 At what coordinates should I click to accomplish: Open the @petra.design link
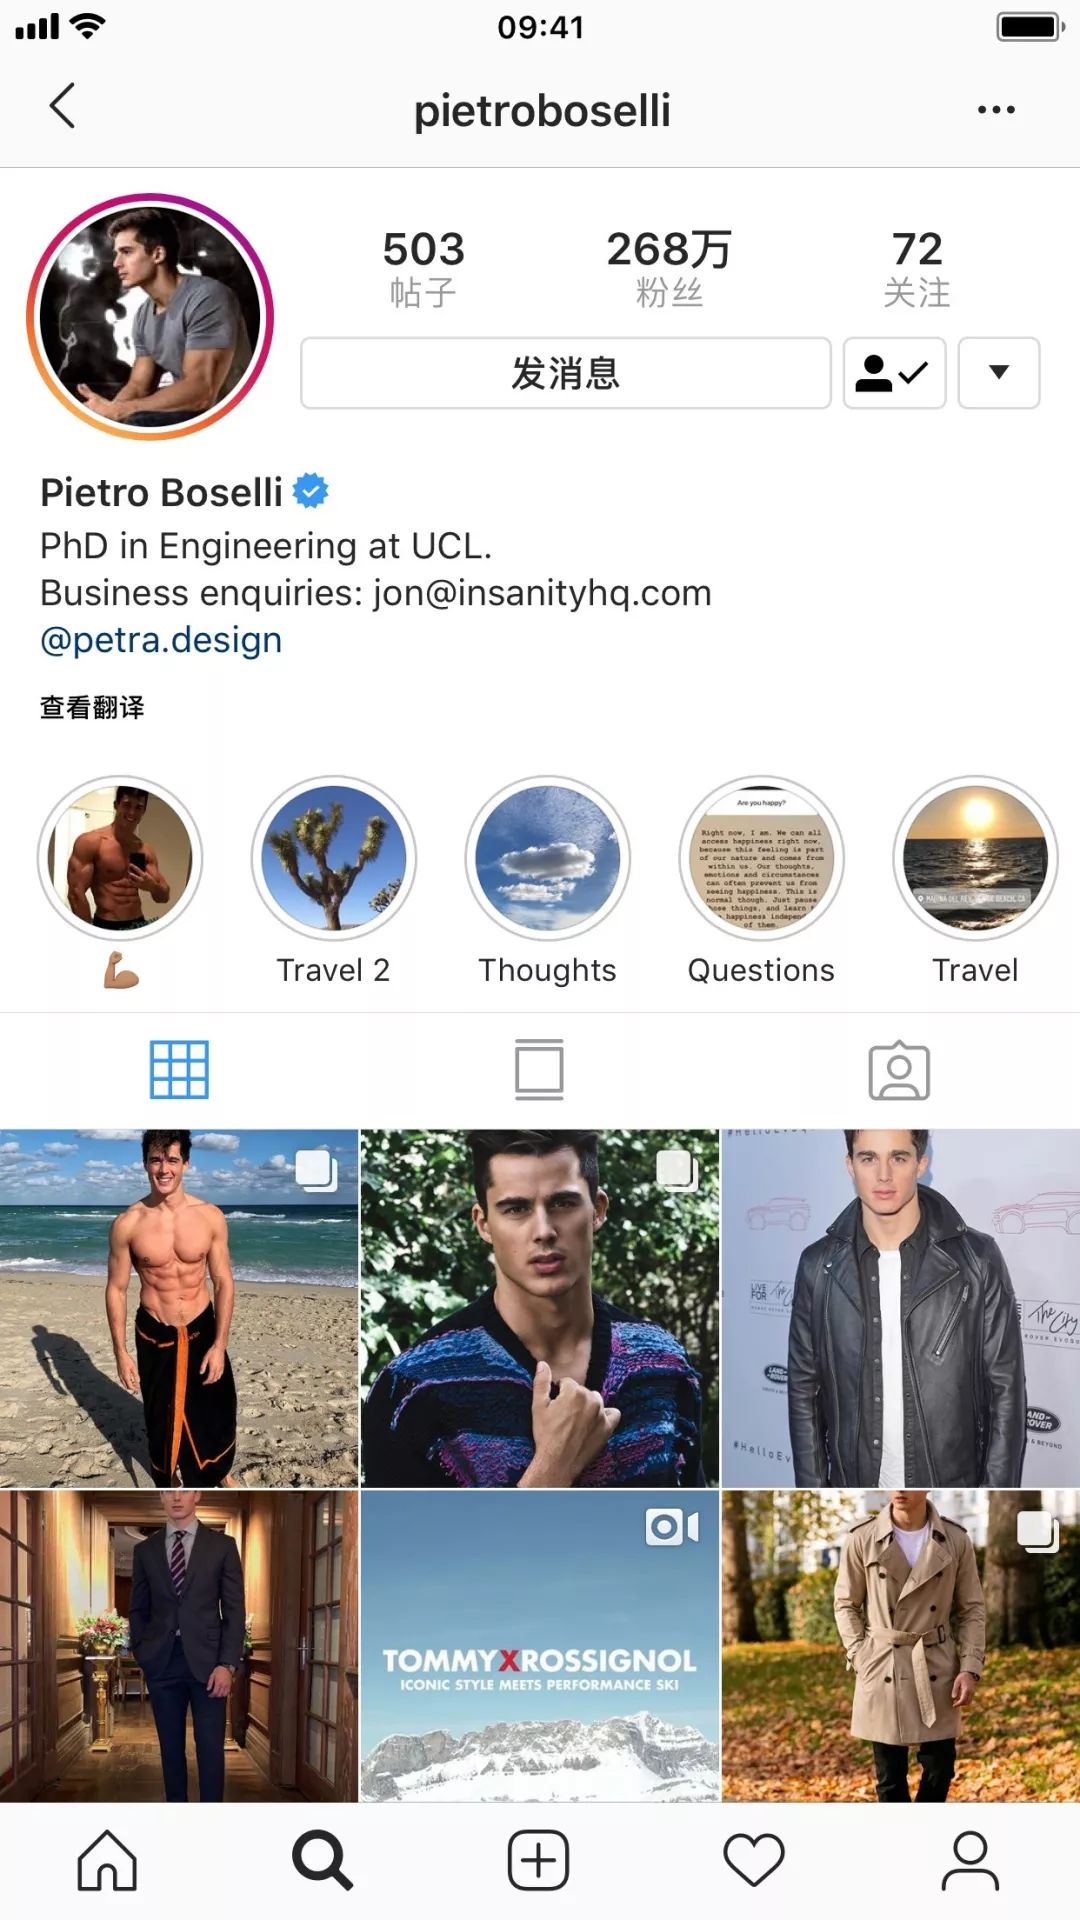click(161, 640)
